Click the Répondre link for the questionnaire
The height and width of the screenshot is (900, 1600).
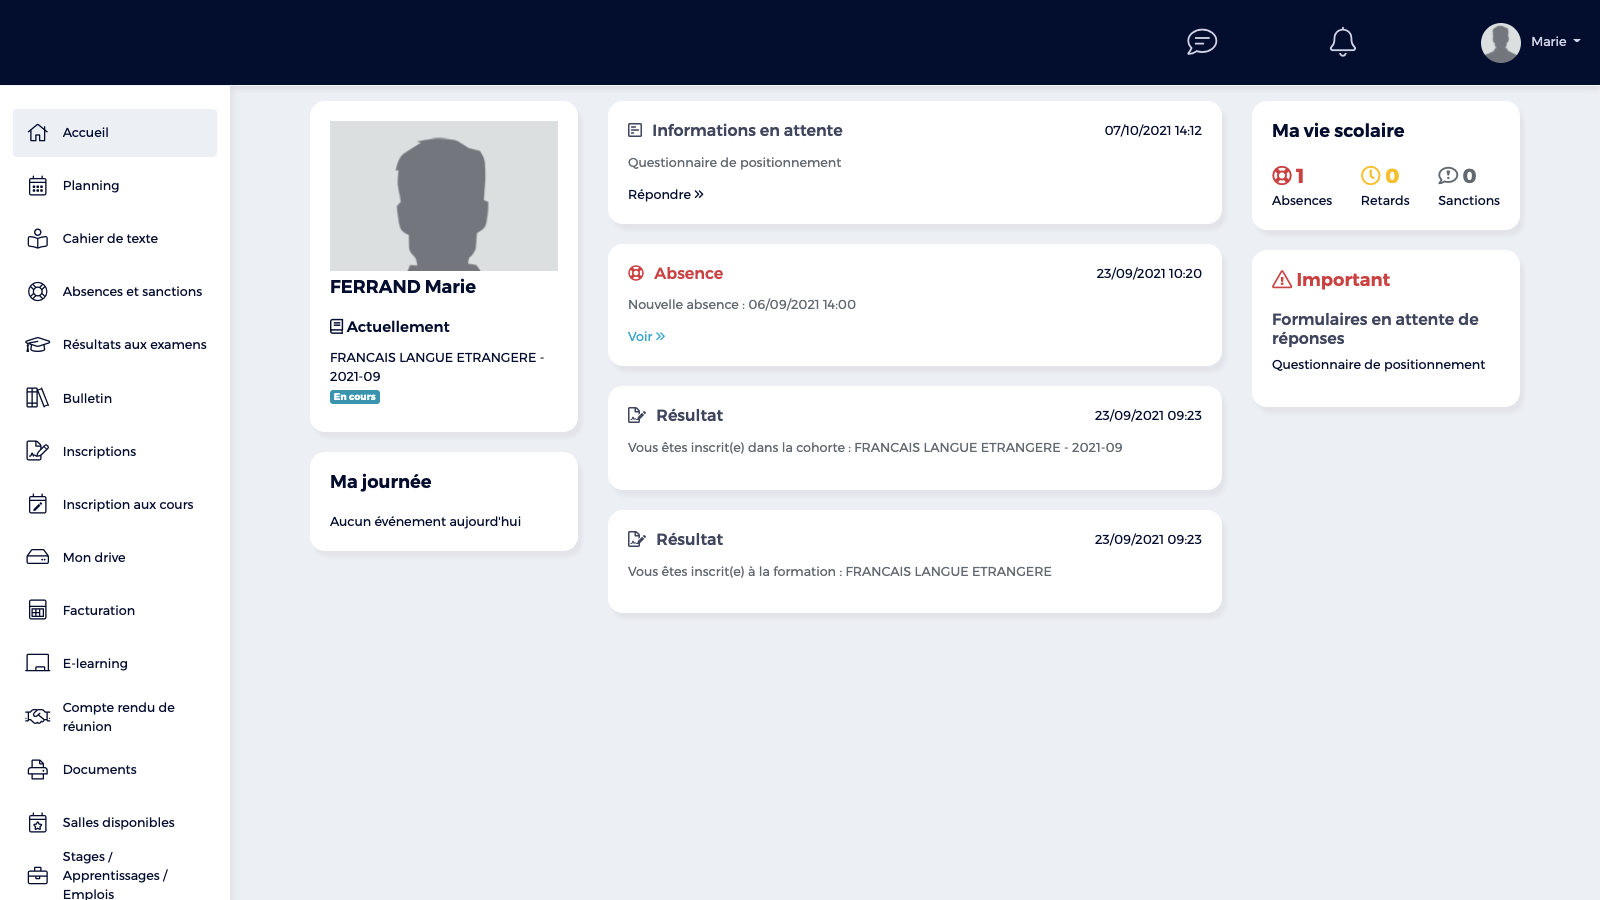665,195
